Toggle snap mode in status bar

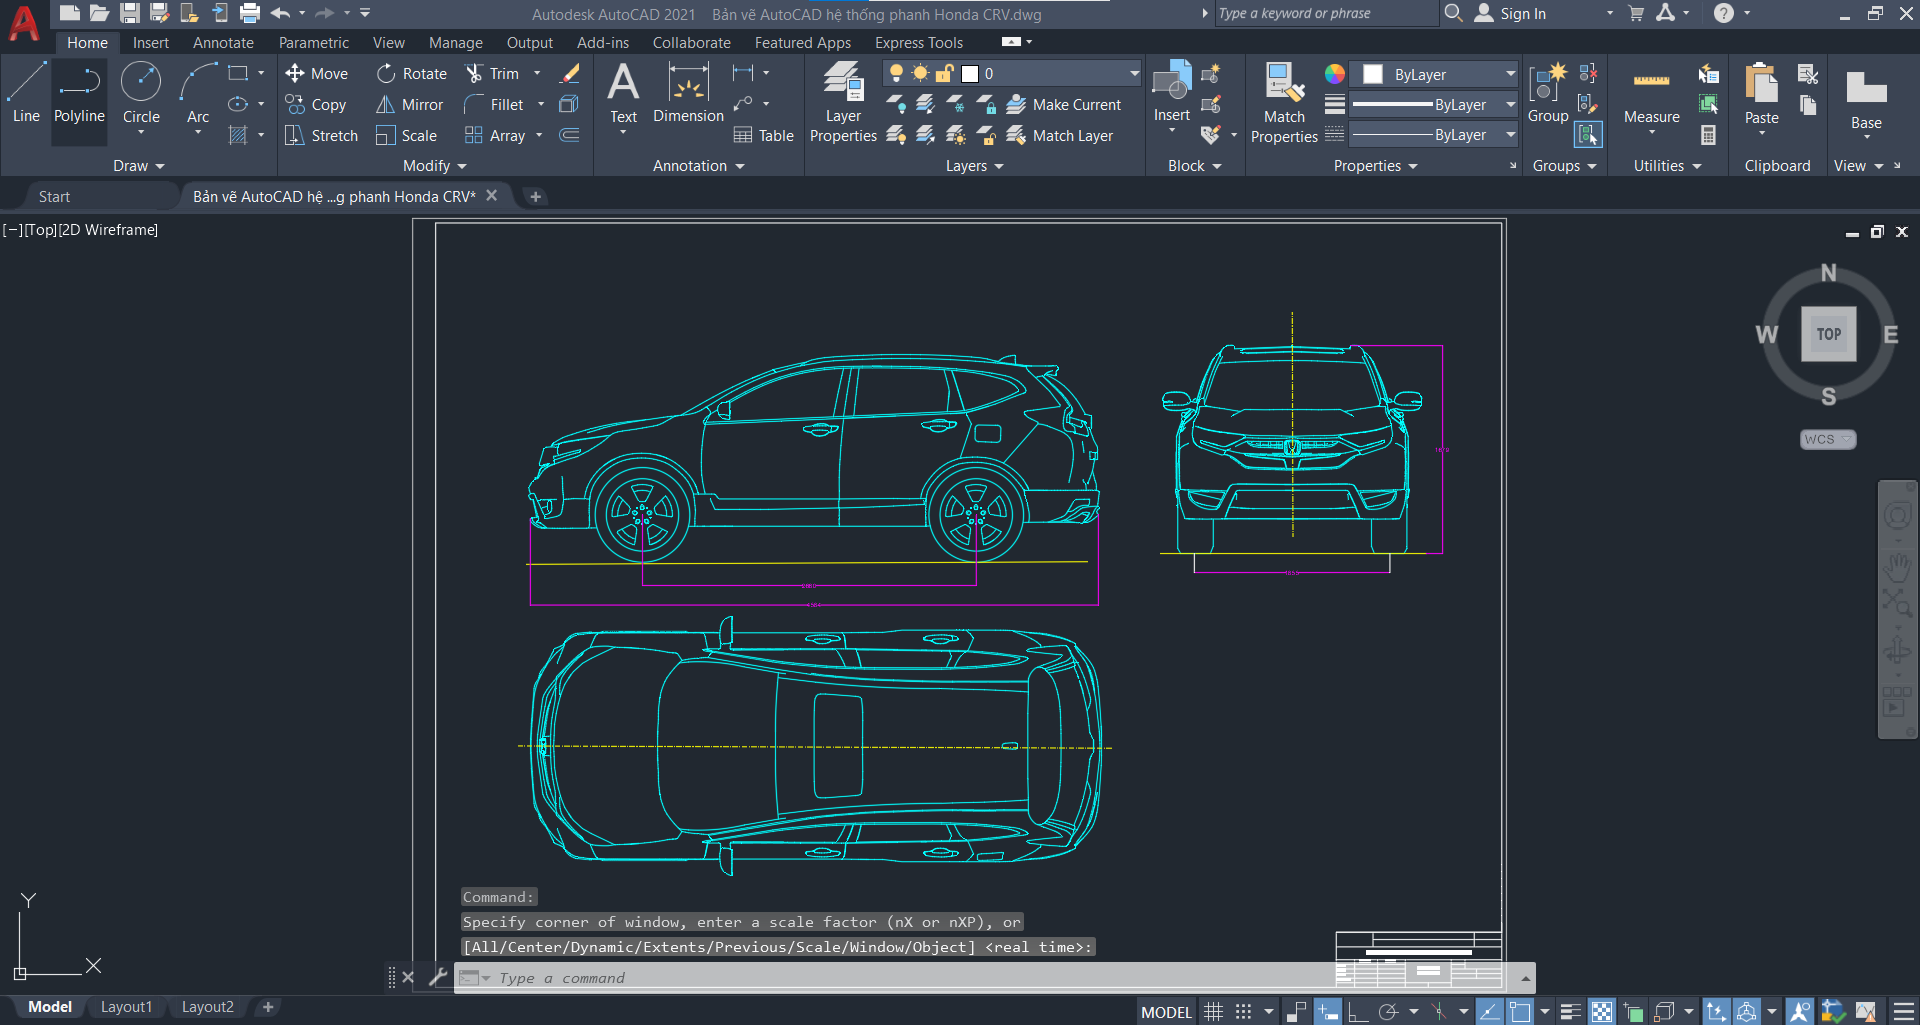[x=1243, y=1012]
